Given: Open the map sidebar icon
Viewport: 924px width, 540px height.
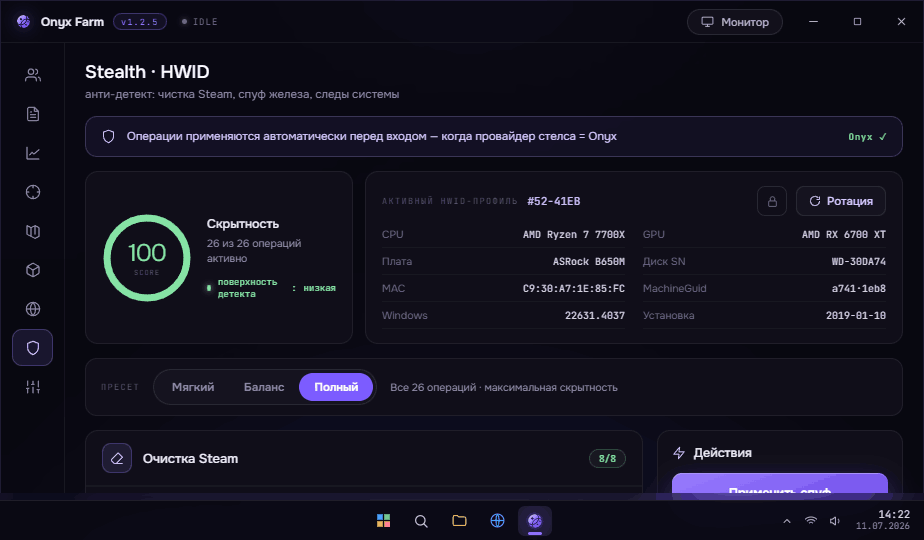Looking at the screenshot, I should coord(33,231).
